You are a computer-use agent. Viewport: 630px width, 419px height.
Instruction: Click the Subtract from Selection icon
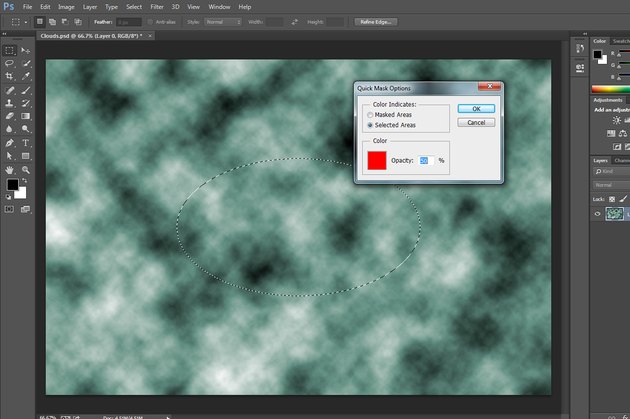click(65, 22)
